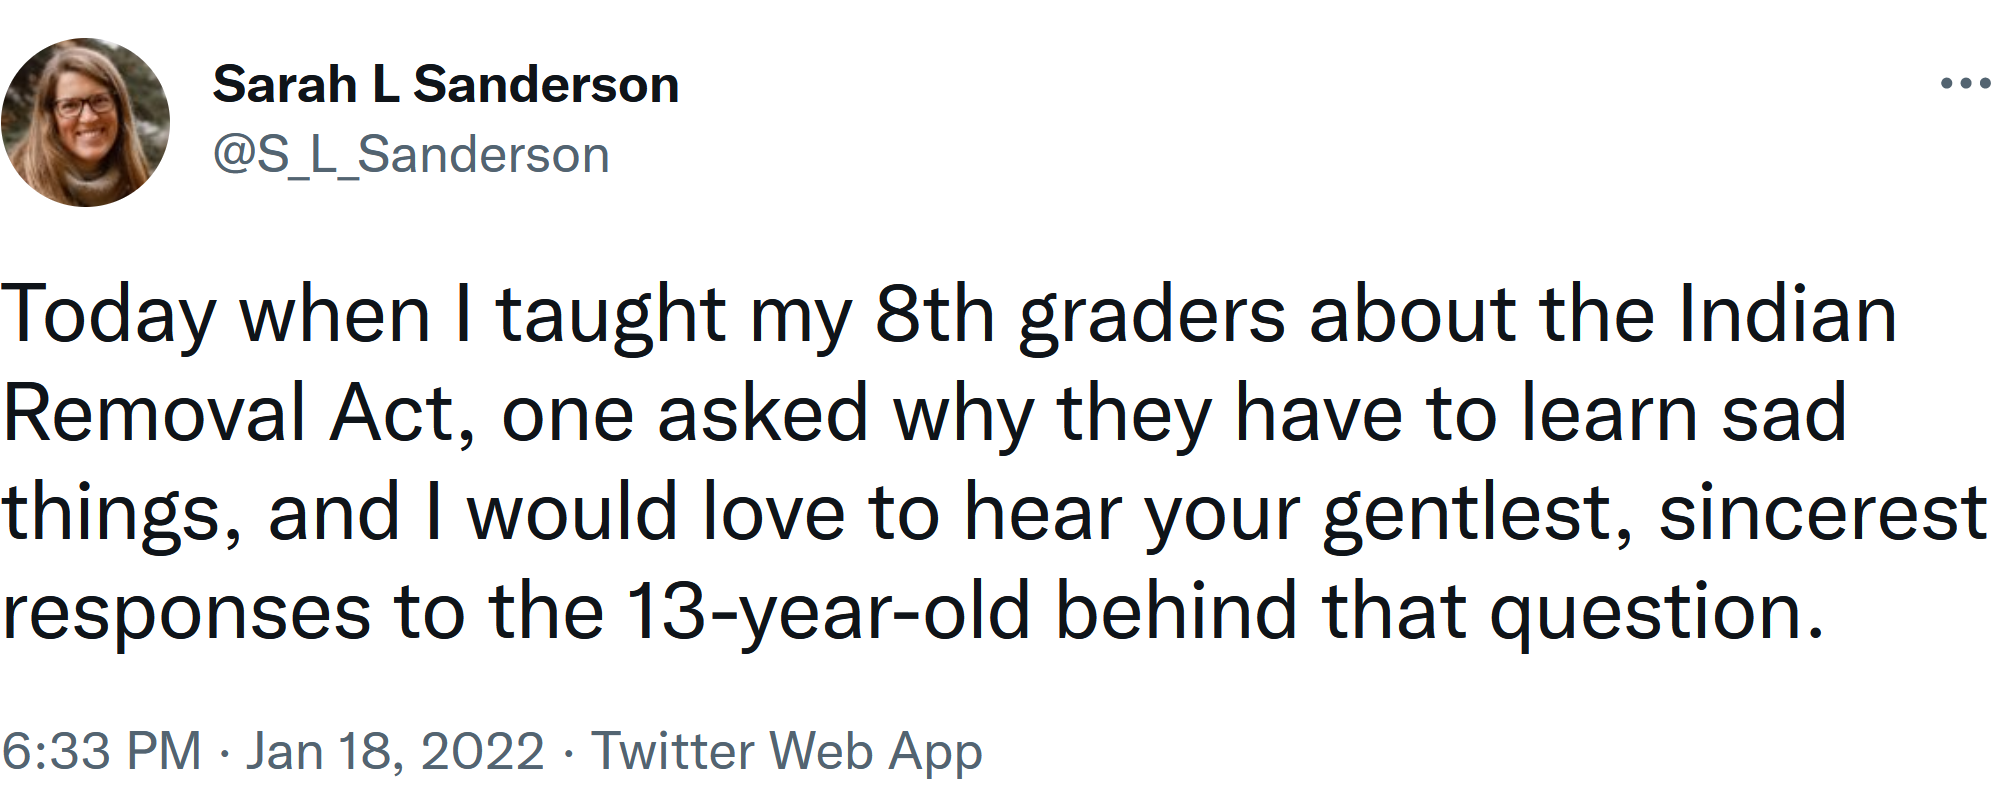Open the tweet's three-dot More menu

[1964, 84]
